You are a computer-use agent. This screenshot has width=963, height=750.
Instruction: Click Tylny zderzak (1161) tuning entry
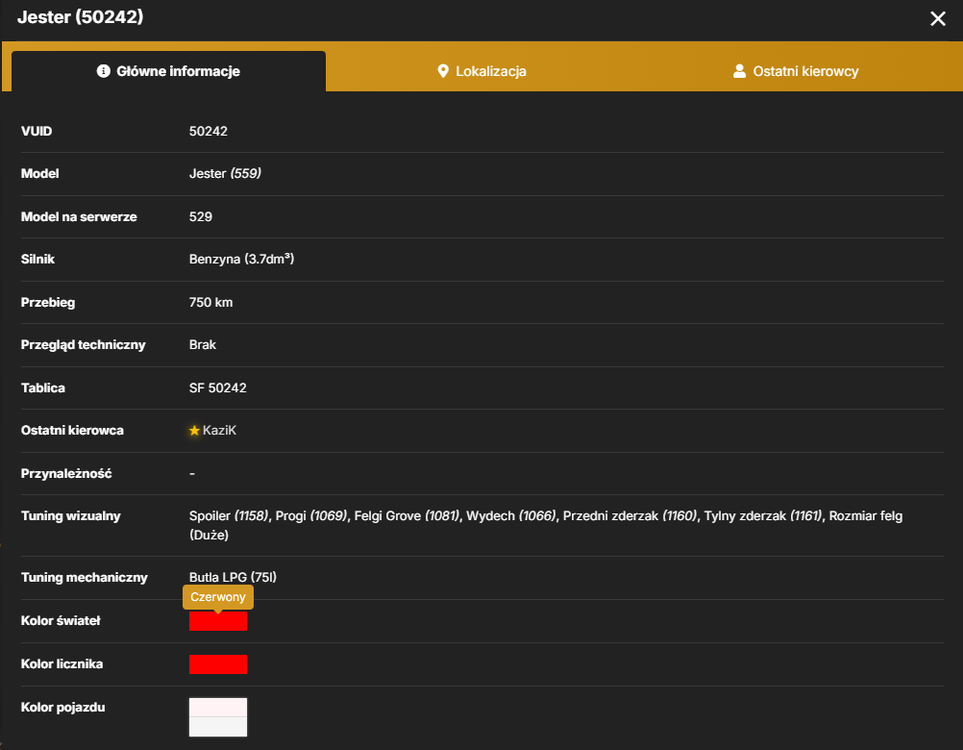click(763, 516)
